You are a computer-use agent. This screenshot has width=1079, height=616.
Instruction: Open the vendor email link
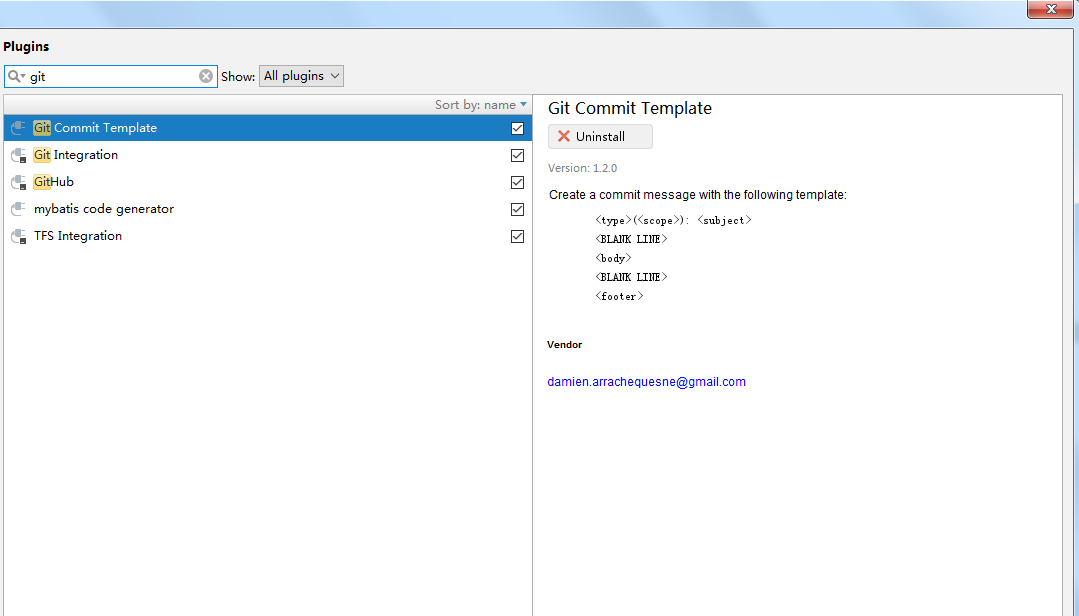point(646,382)
